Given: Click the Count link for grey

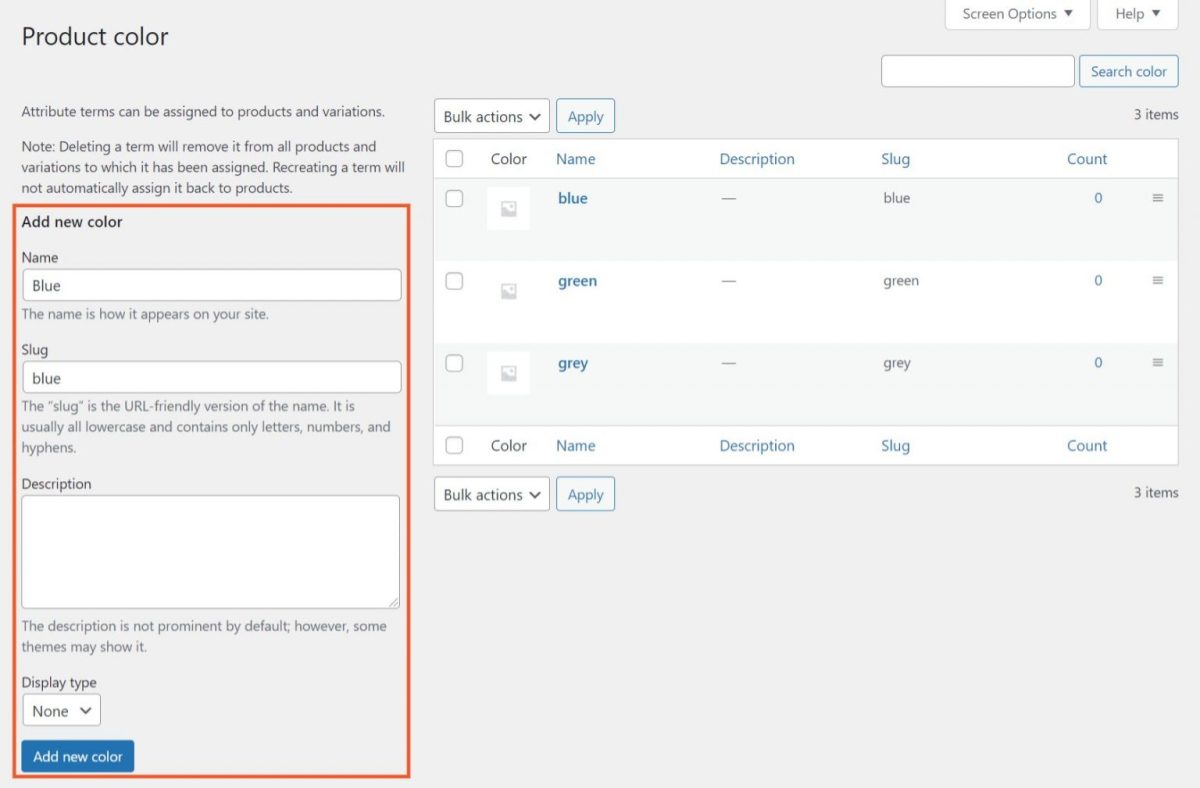Looking at the screenshot, I should 1098,363.
